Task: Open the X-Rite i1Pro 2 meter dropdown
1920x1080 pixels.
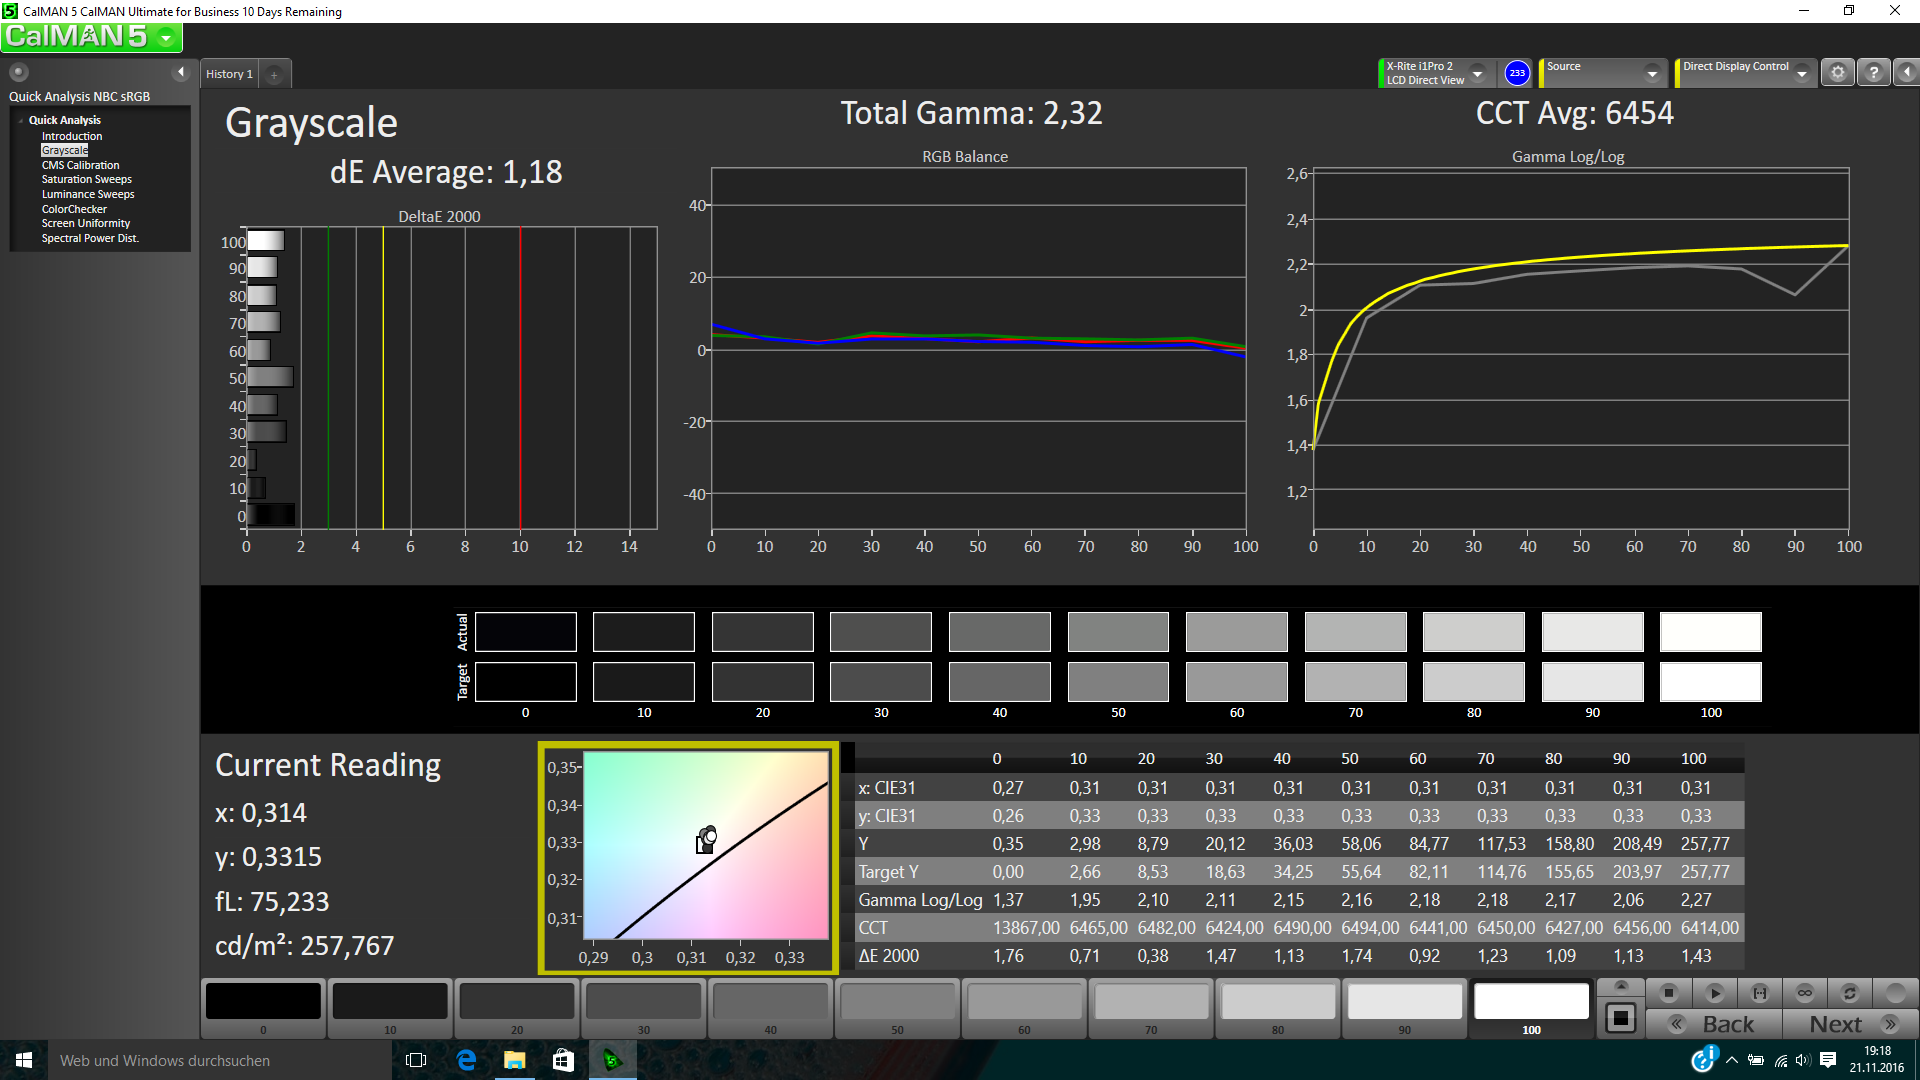Action: click(x=1477, y=73)
